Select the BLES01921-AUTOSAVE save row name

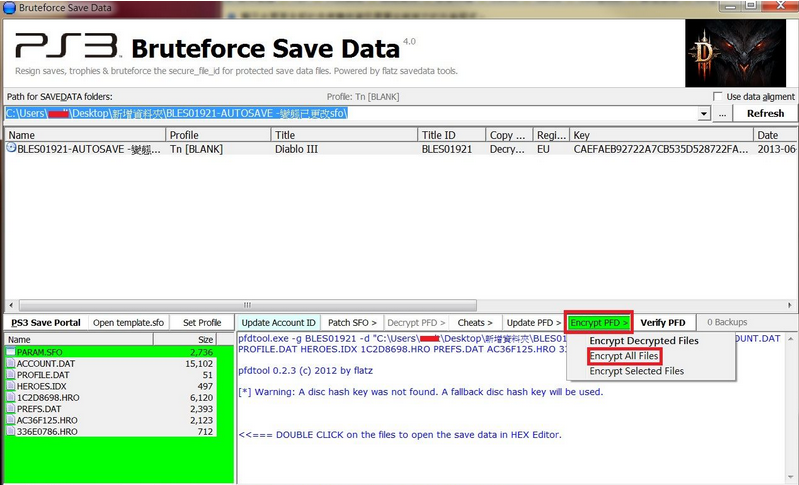point(89,149)
